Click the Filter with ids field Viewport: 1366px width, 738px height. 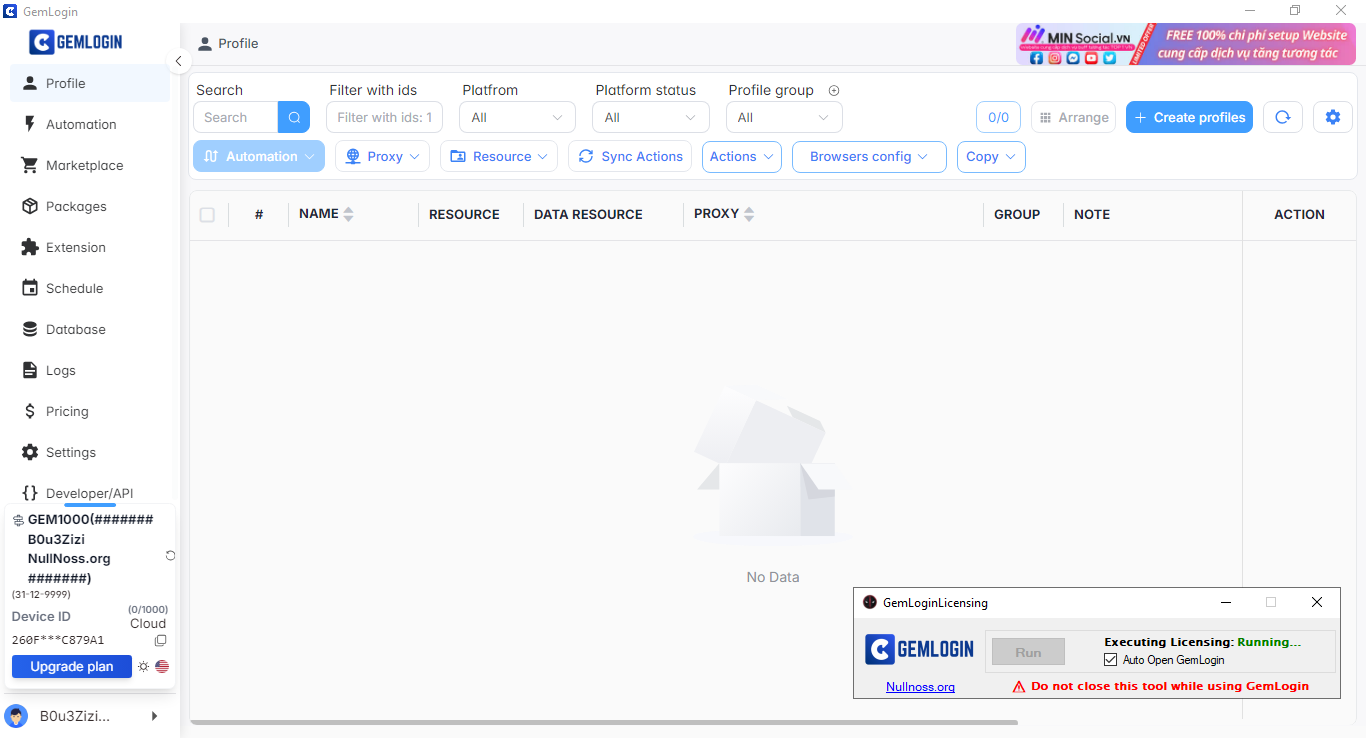384,117
